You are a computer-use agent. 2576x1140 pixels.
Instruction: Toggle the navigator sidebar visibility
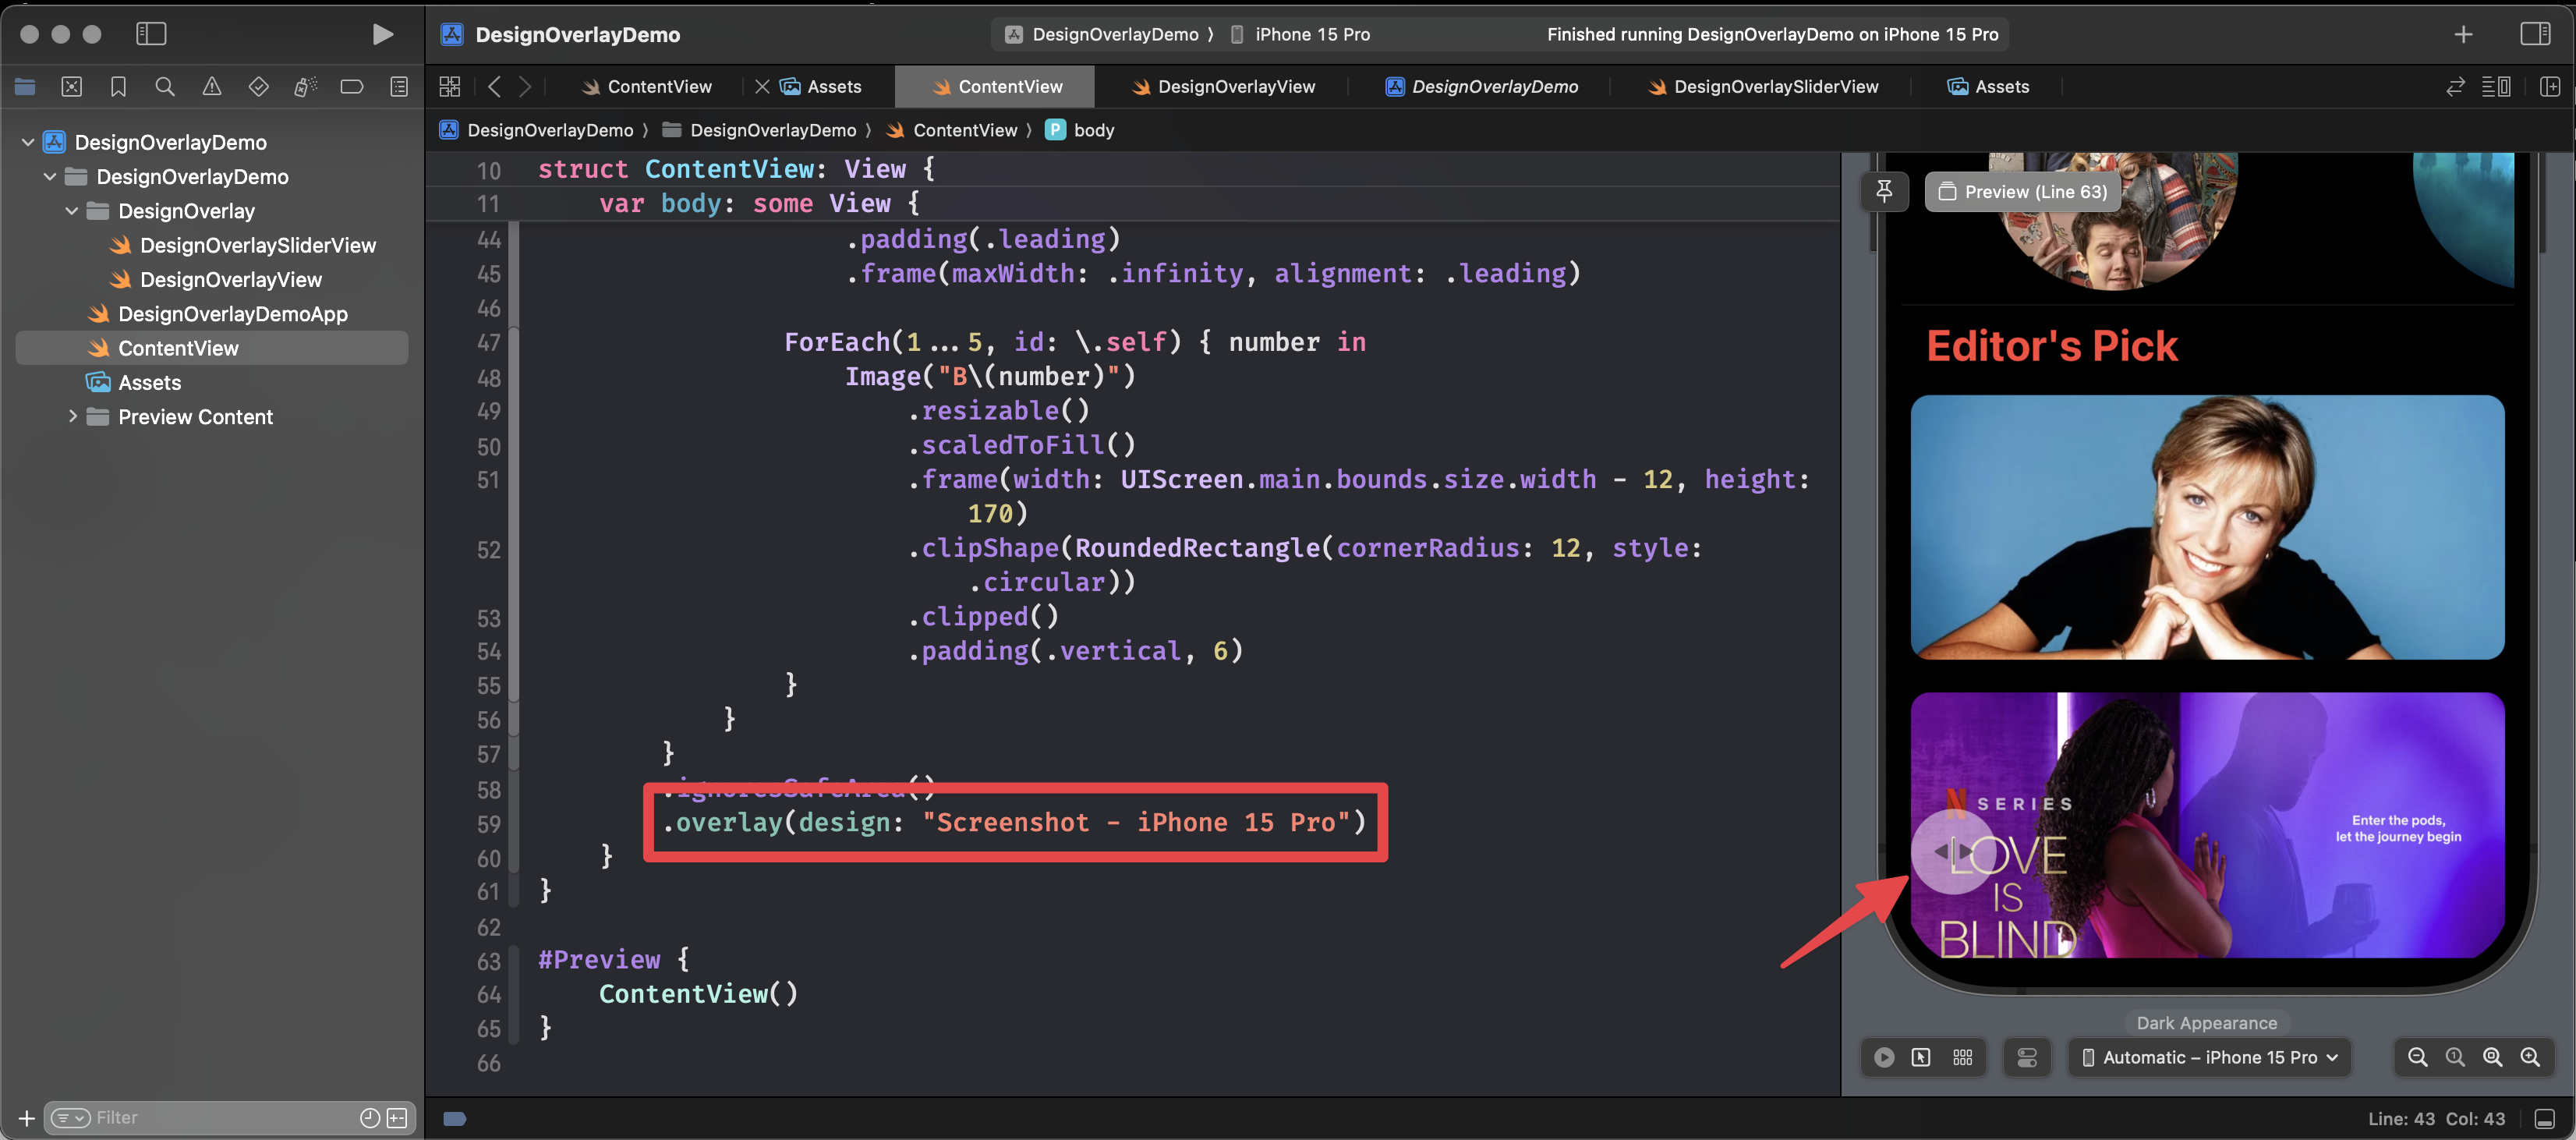pos(151,34)
